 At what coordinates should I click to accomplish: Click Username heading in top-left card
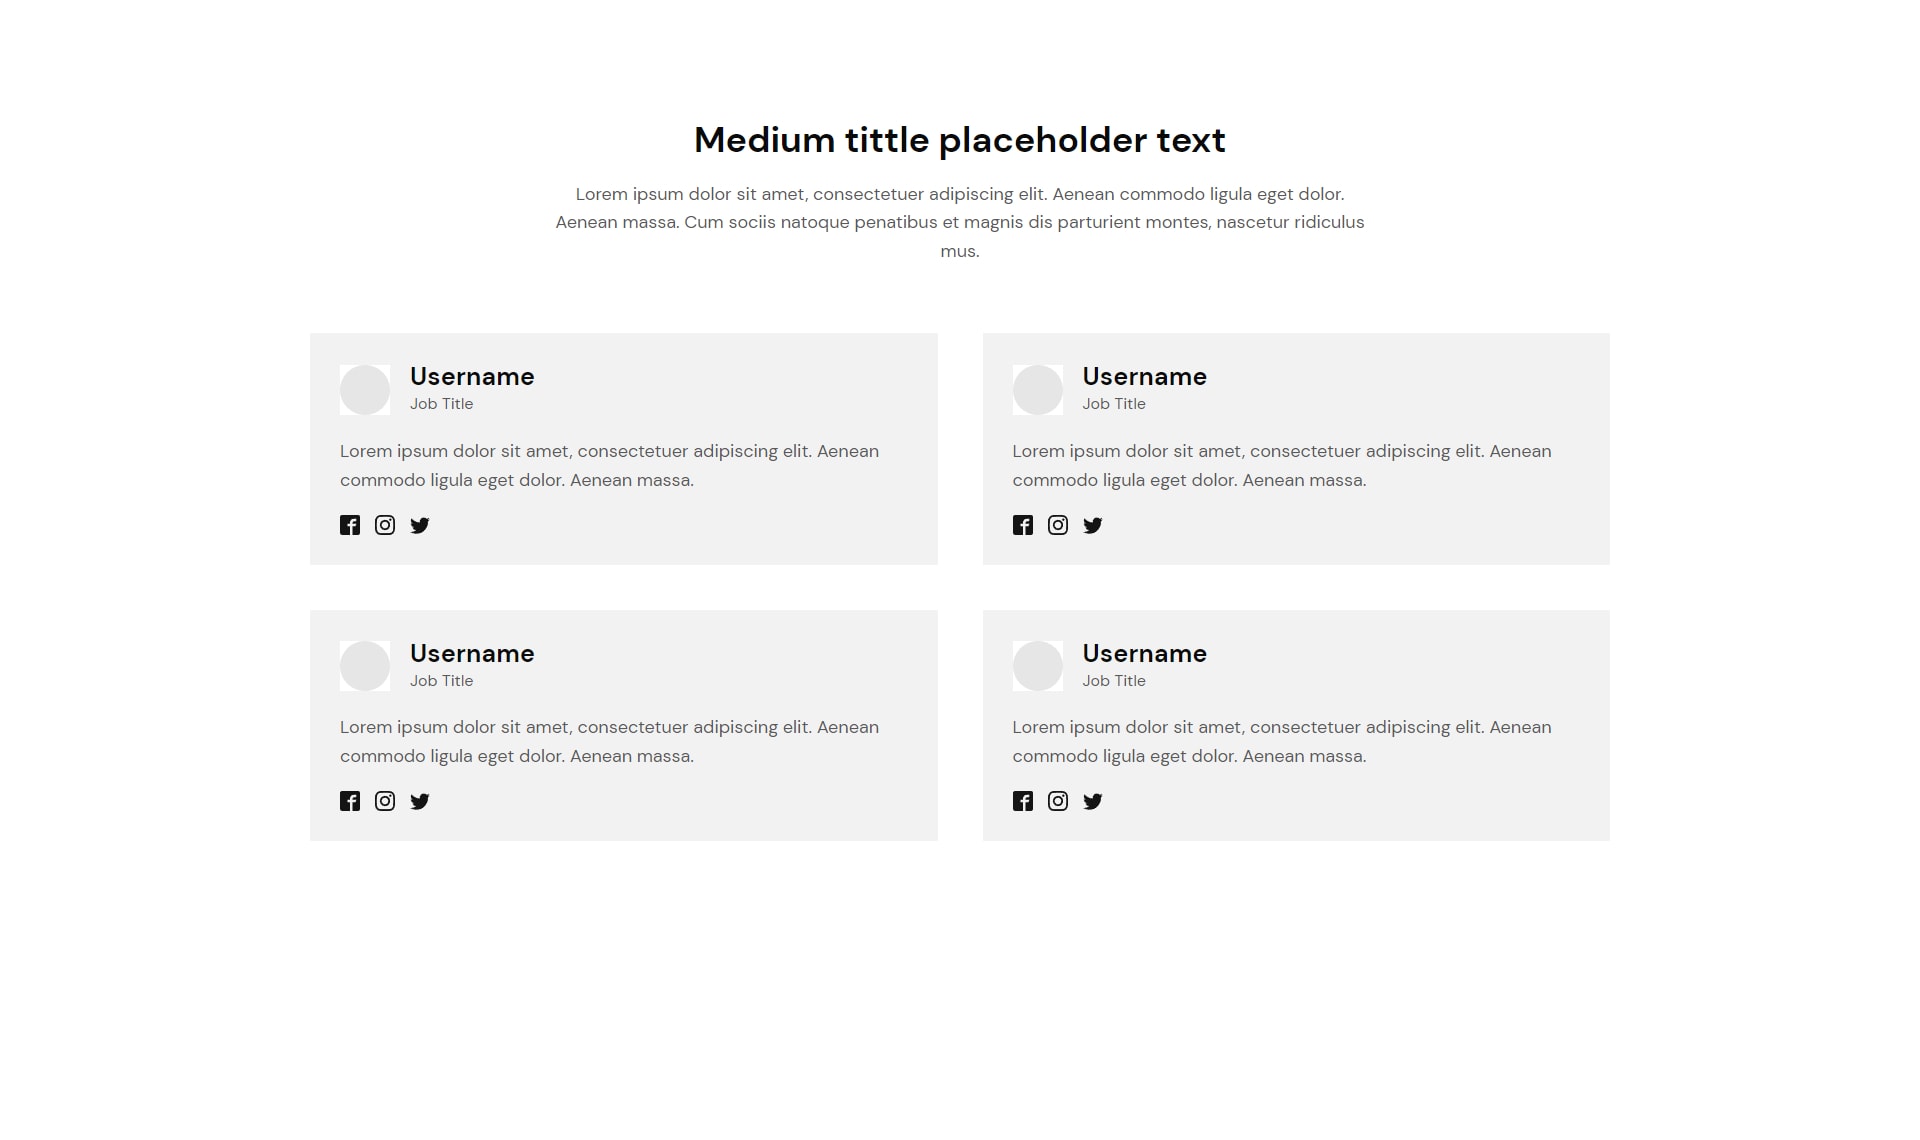click(x=472, y=377)
